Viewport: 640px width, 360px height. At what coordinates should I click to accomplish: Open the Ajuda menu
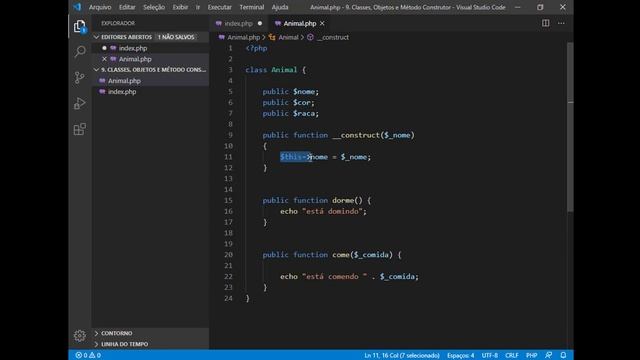click(280, 7)
